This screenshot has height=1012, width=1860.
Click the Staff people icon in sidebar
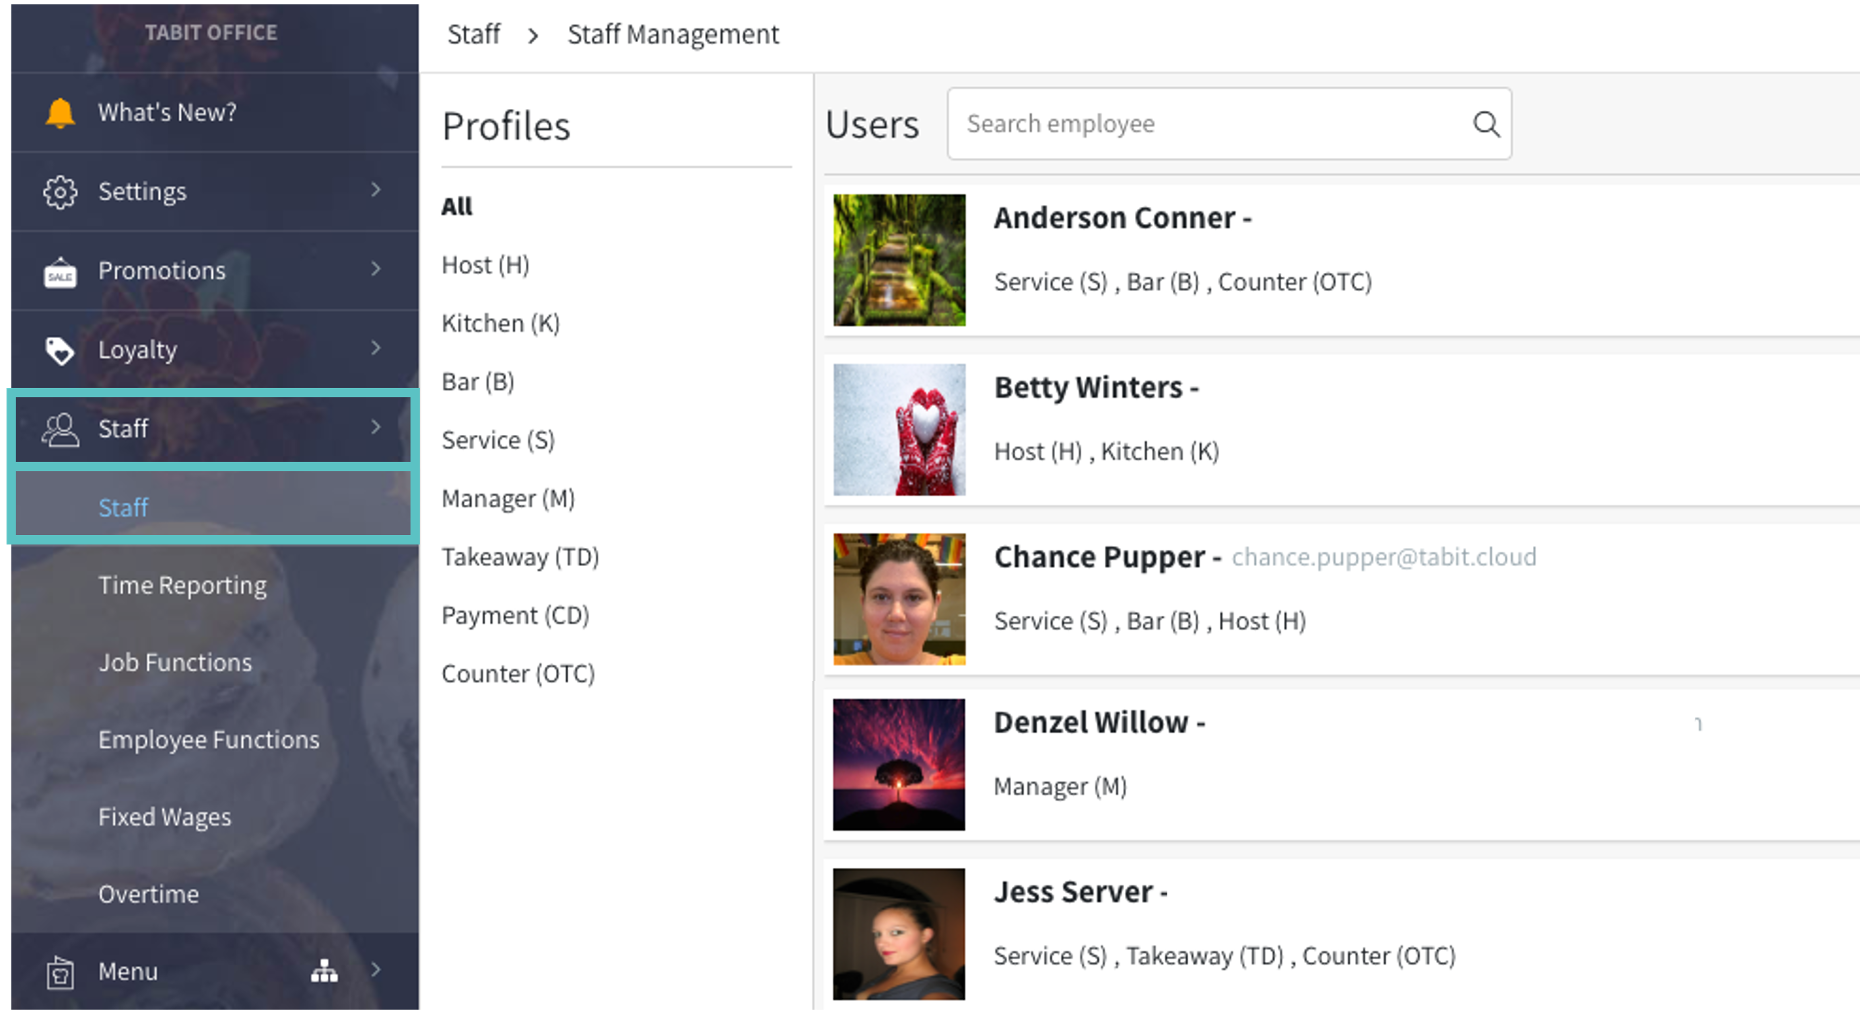(x=60, y=429)
